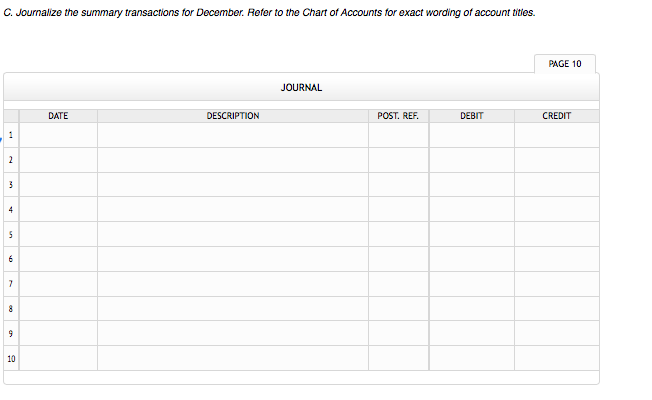
Task: Click the Description cell in row 1
Action: tap(232, 135)
